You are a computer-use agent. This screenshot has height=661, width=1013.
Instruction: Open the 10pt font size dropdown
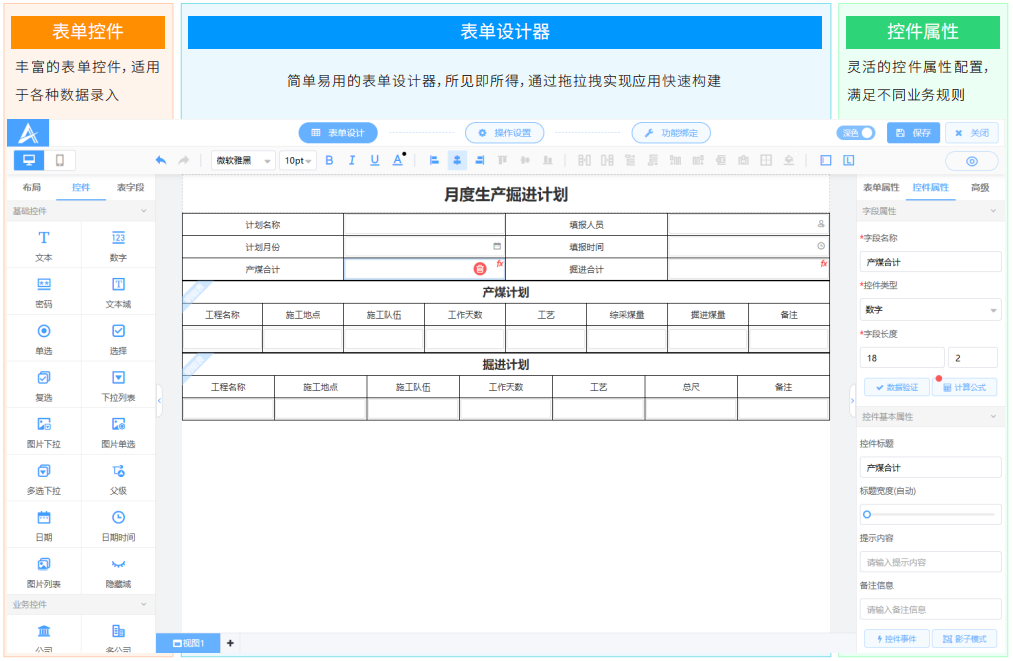pos(298,161)
